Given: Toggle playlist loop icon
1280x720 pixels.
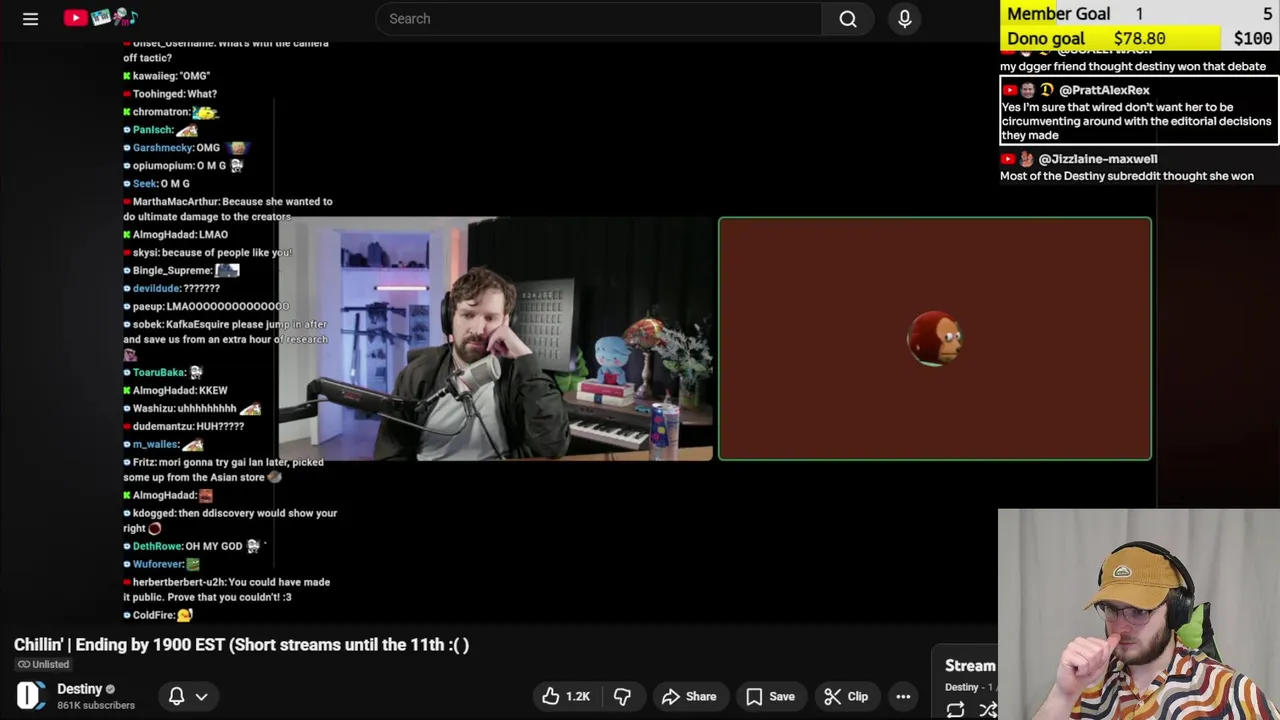Looking at the screenshot, I should [955, 709].
